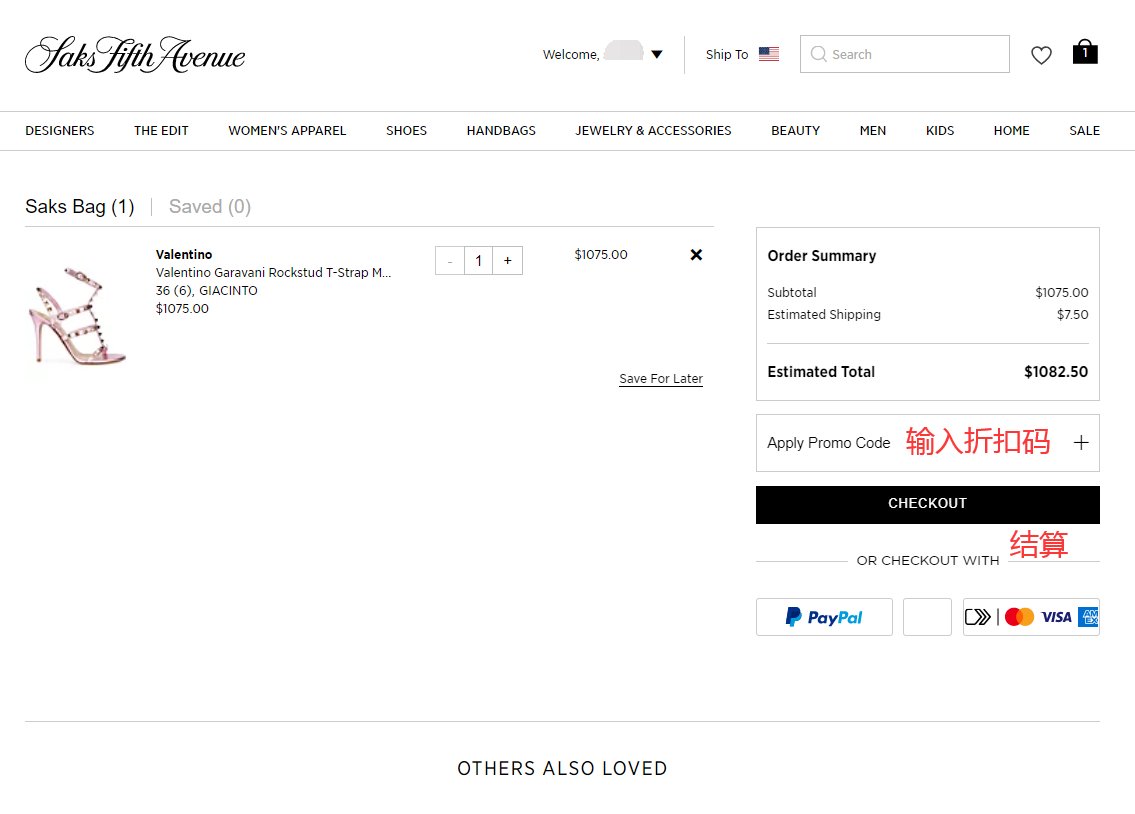Click the black CHECKOUT button

927,504
